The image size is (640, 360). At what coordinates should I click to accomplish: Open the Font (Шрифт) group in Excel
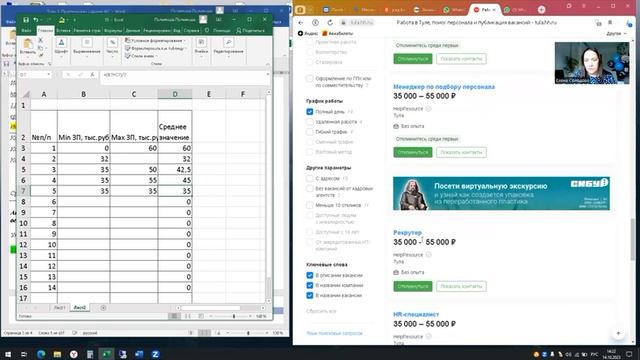click(x=61, y=46)
